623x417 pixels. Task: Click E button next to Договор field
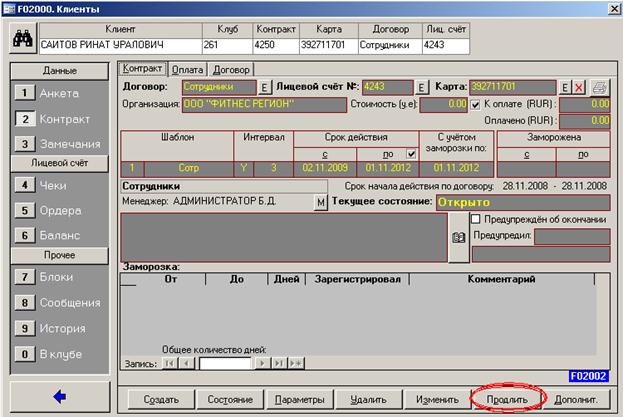point(264,87)
